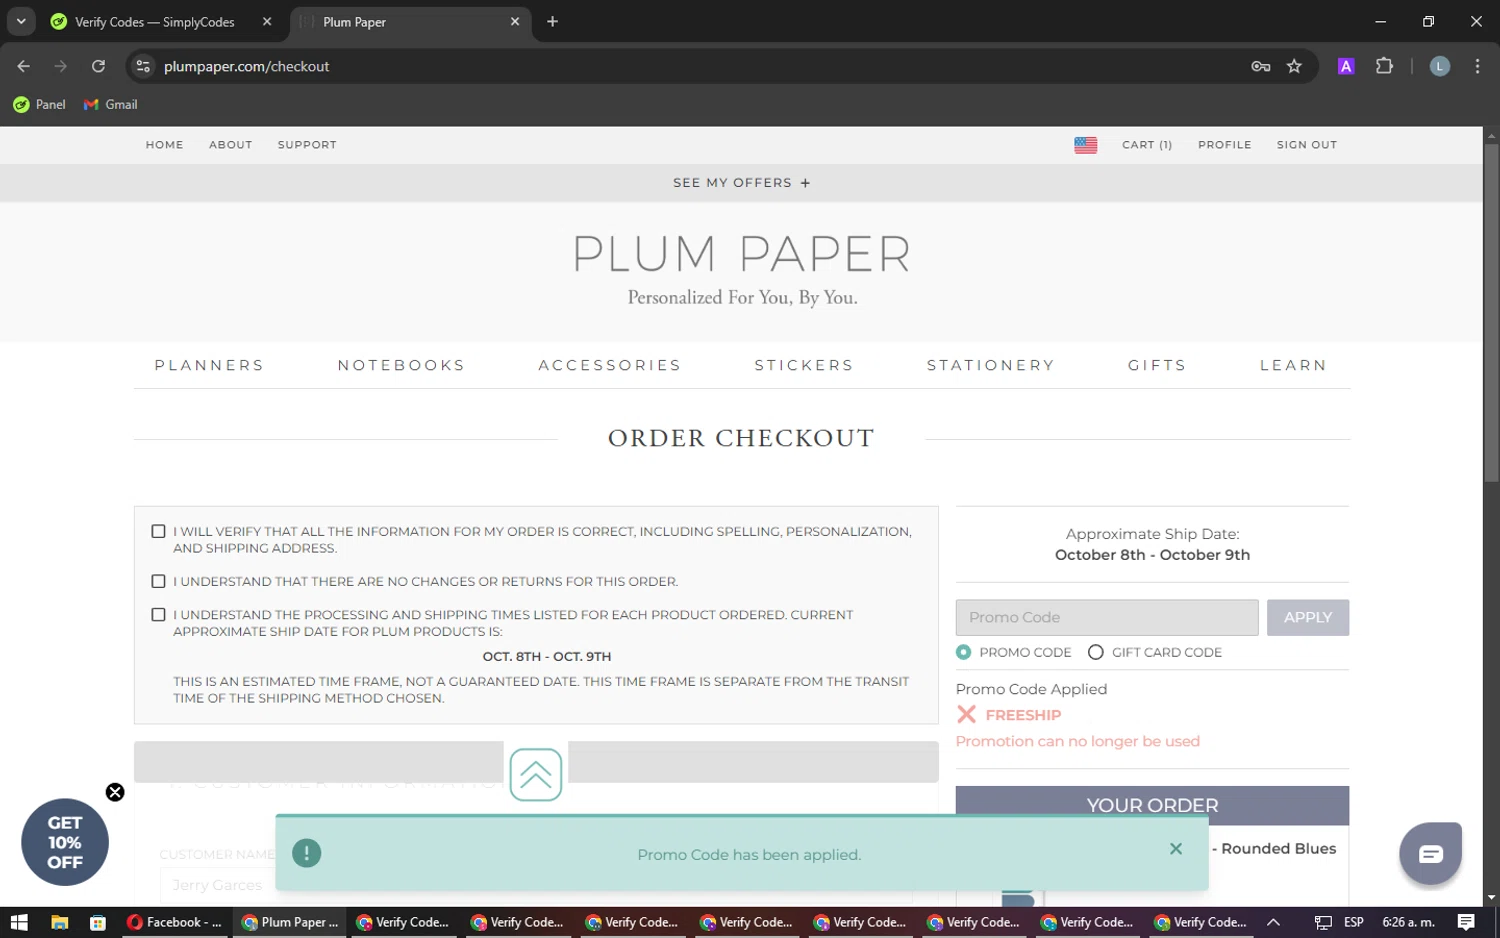Select the PROMO CODE radio button
1500x938 pixels.
point(963,652)
